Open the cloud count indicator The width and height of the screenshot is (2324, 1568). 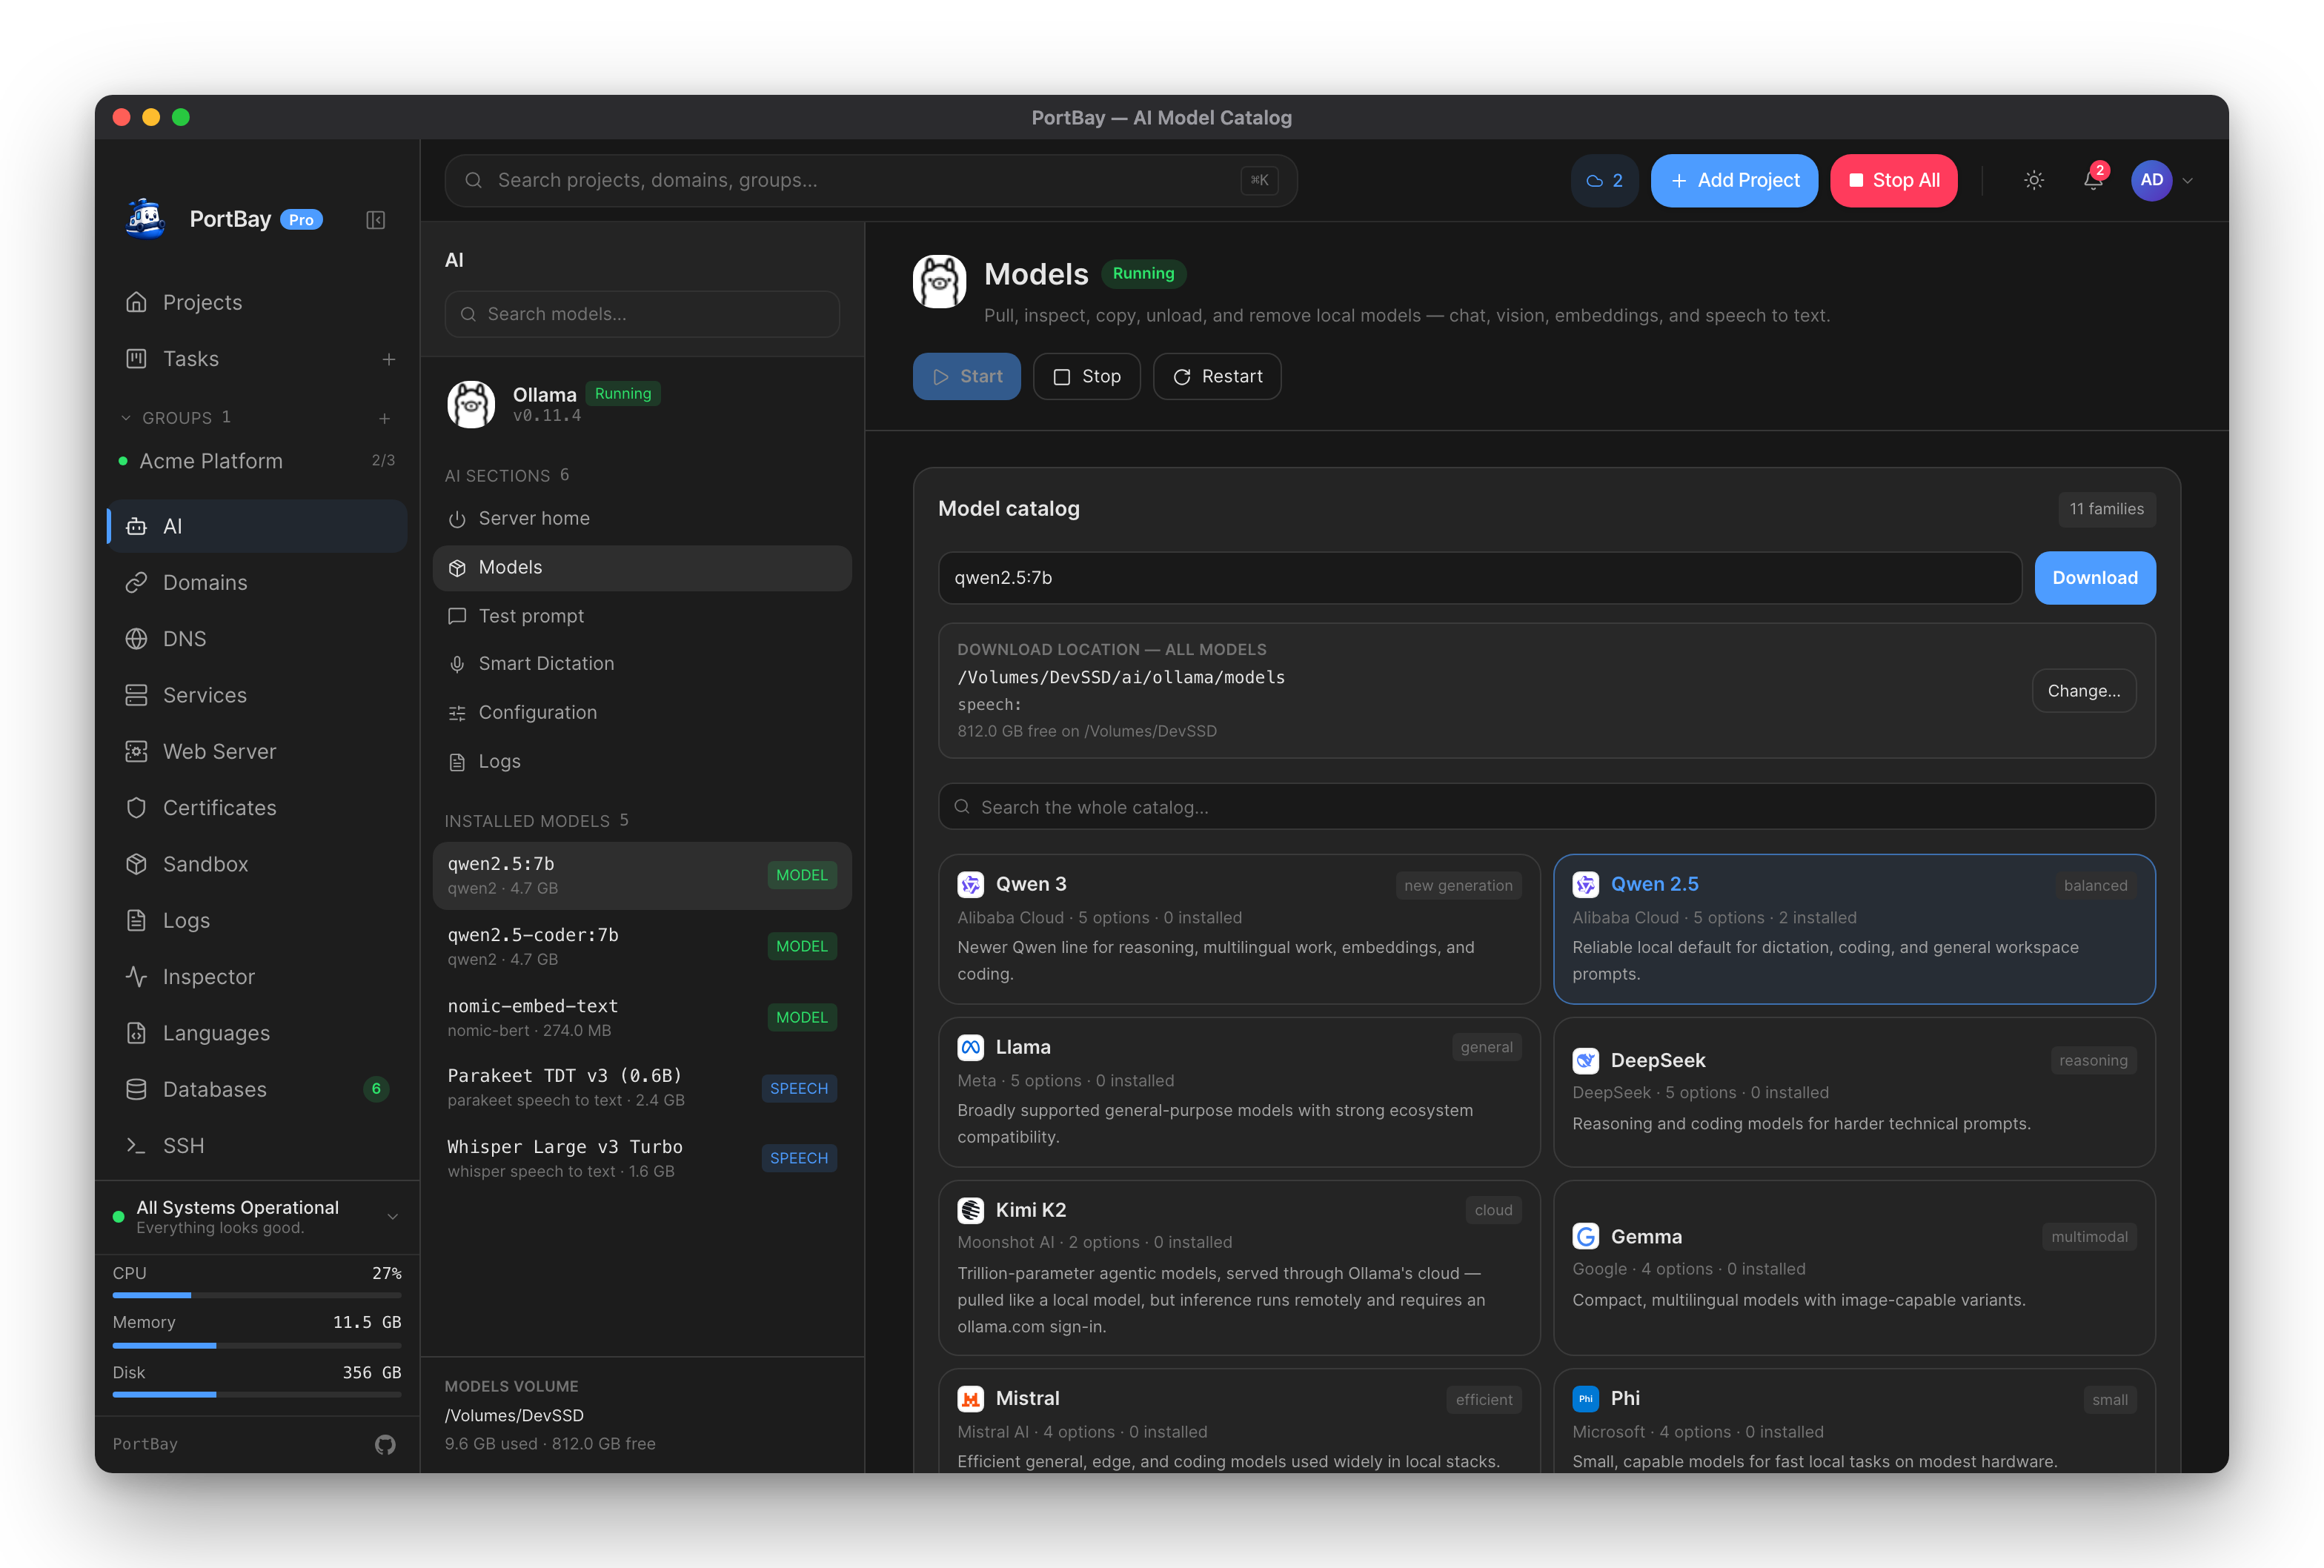click(x=1604, y=180)
